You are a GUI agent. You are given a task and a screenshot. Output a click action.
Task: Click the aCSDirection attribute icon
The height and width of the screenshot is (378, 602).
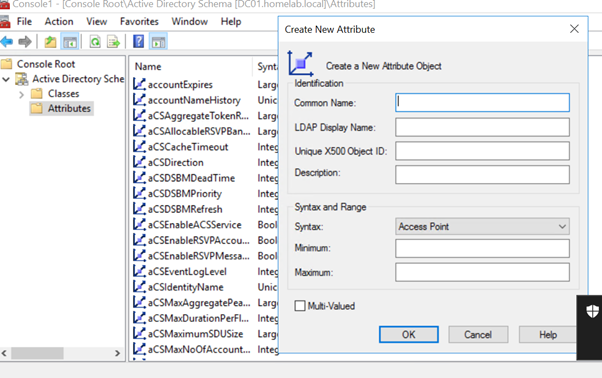(x=139, y=162)
